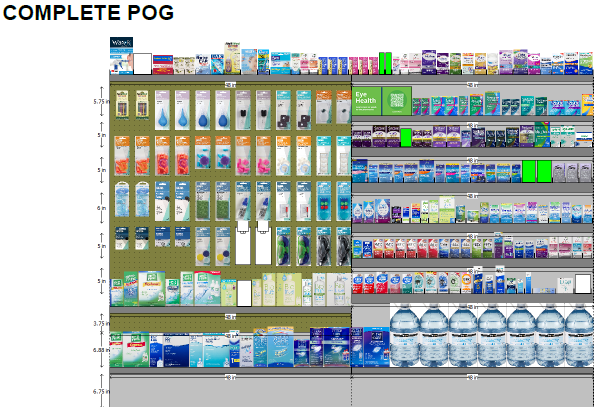Click the 6 in dimension label
Image resolution: width=597 pixels, height=407 pixels.
pos(101,208)
